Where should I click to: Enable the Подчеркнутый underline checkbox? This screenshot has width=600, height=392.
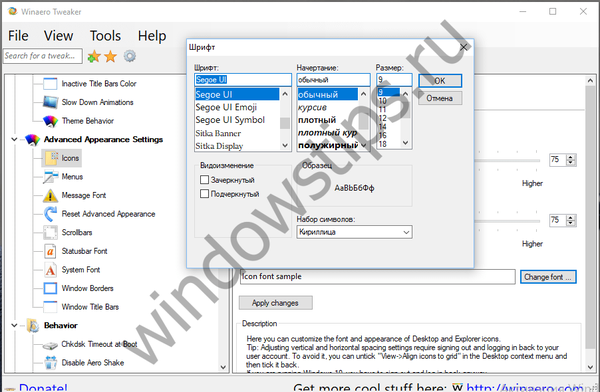point(204,194)
